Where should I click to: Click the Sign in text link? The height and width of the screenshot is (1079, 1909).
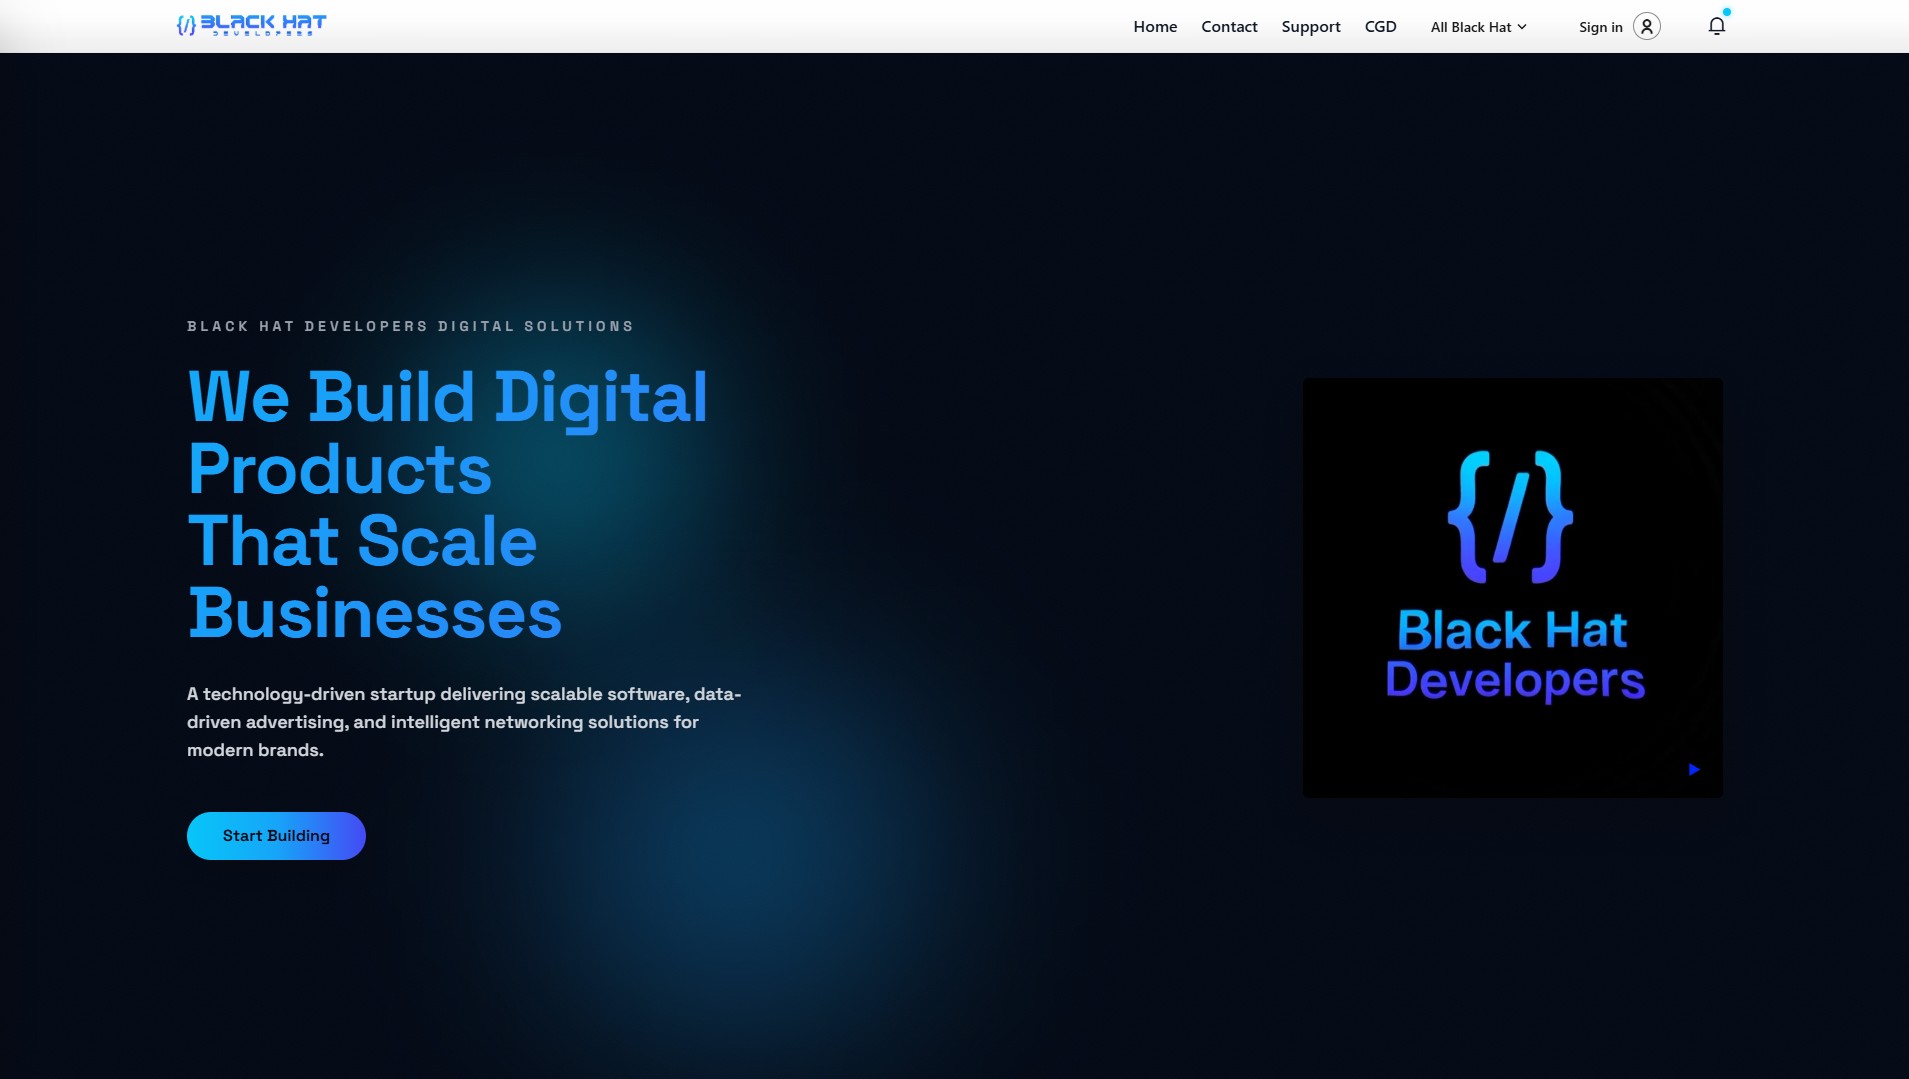tap(1600, 27)
